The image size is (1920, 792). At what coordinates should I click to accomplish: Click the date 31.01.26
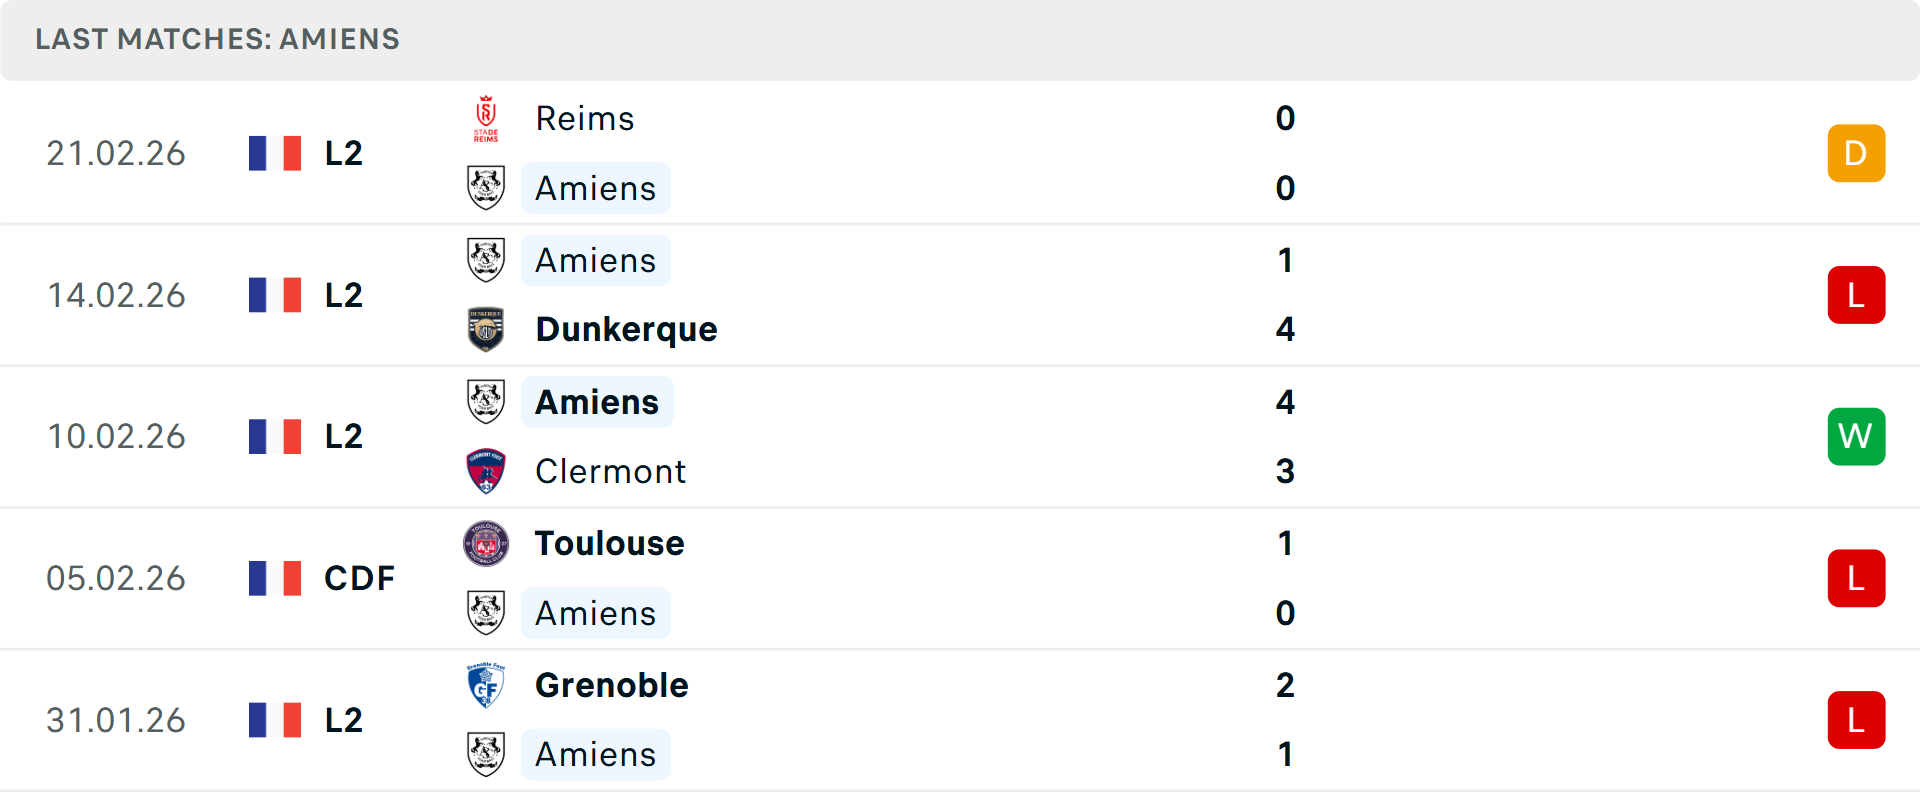[116, 720]
